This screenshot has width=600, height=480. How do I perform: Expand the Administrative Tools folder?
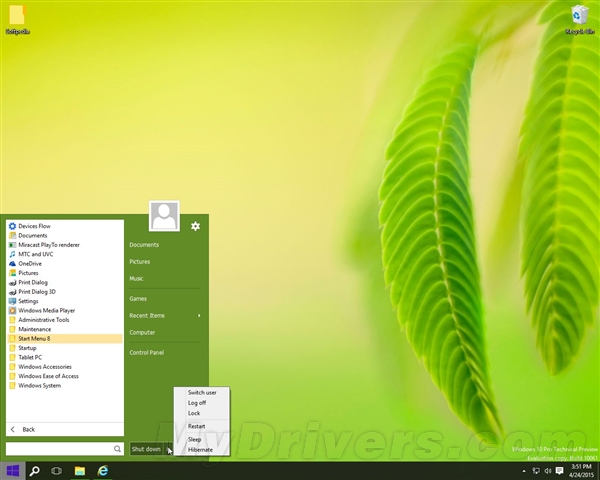click(x=65, y=320)
